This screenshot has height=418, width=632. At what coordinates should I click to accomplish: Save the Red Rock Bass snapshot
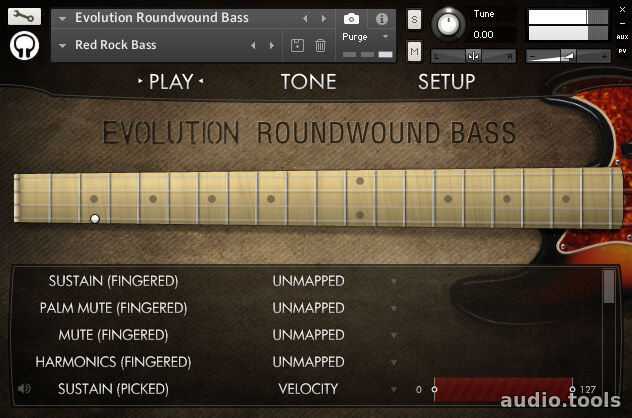[297, 45]
